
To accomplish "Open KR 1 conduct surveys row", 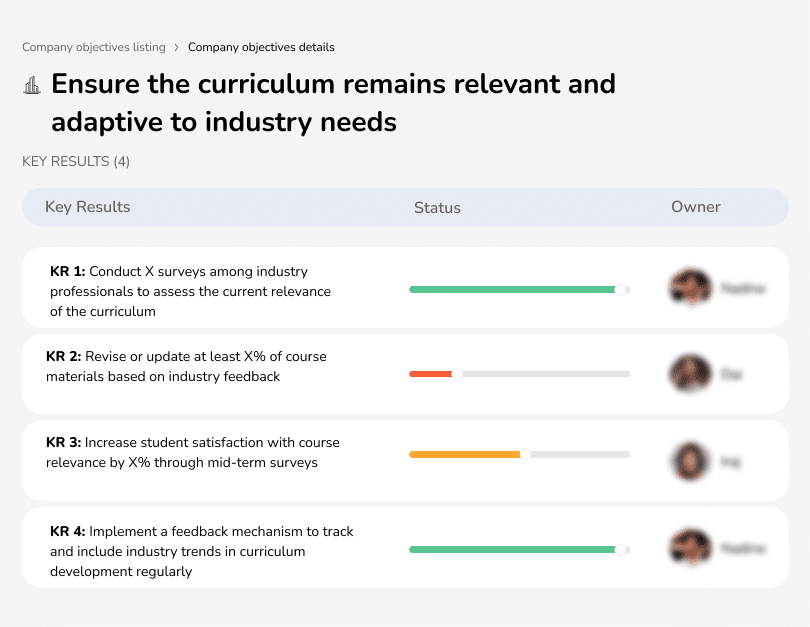I will pos(190,291).
